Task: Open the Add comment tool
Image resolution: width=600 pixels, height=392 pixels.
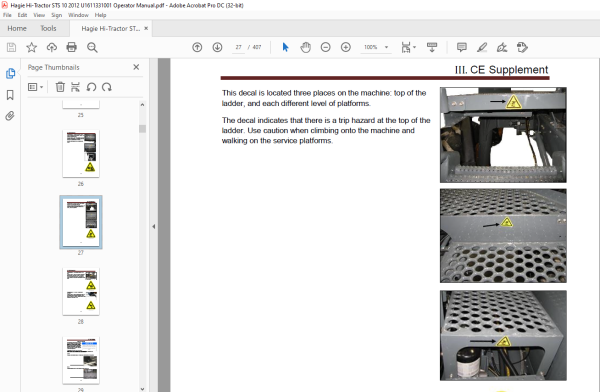Action: 462,47
